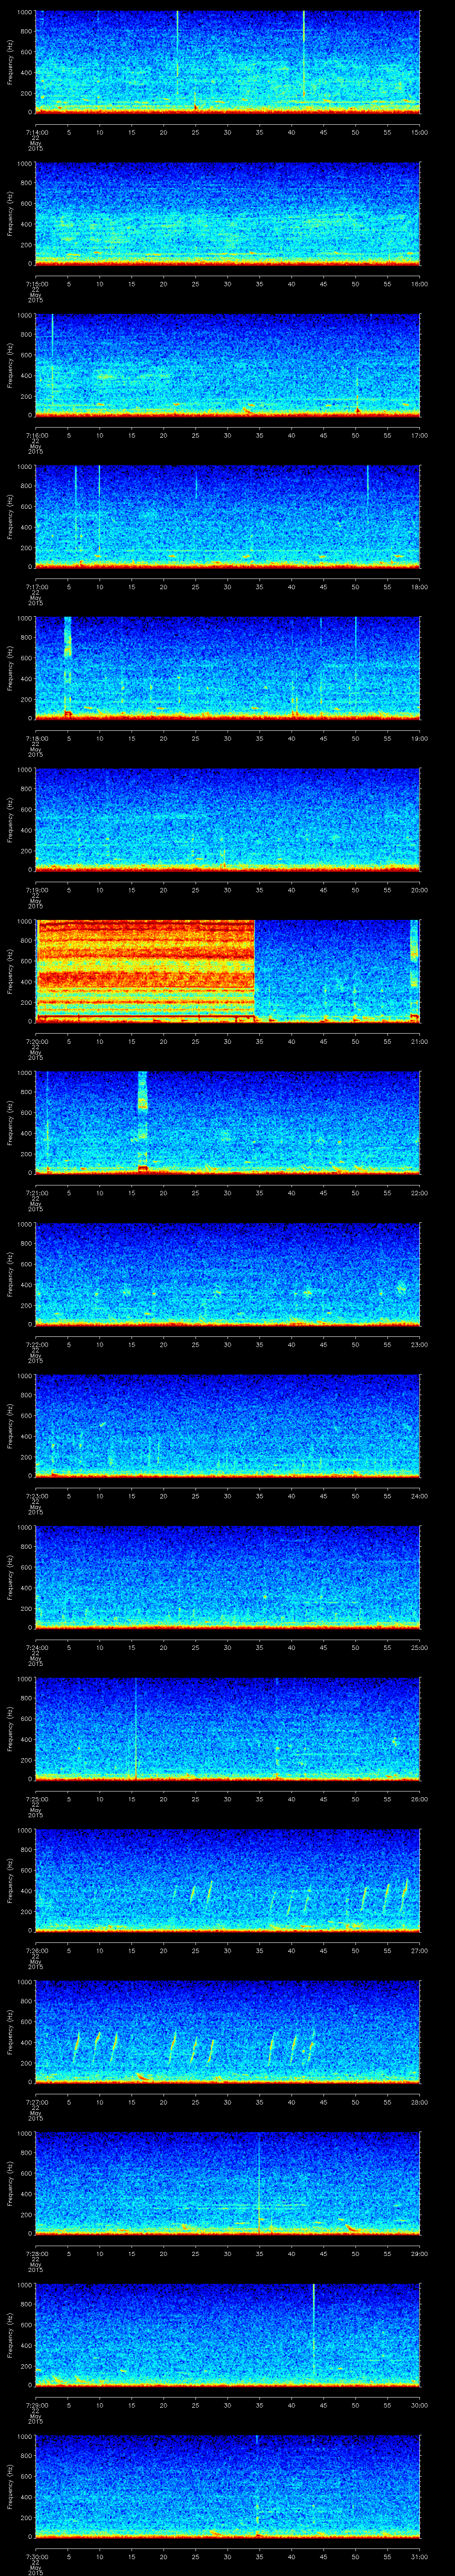Select the 7:24 spectrogram panel
Image resolution: width=455 pixels, height=2576 pixels.
[x=227, y=1577]
